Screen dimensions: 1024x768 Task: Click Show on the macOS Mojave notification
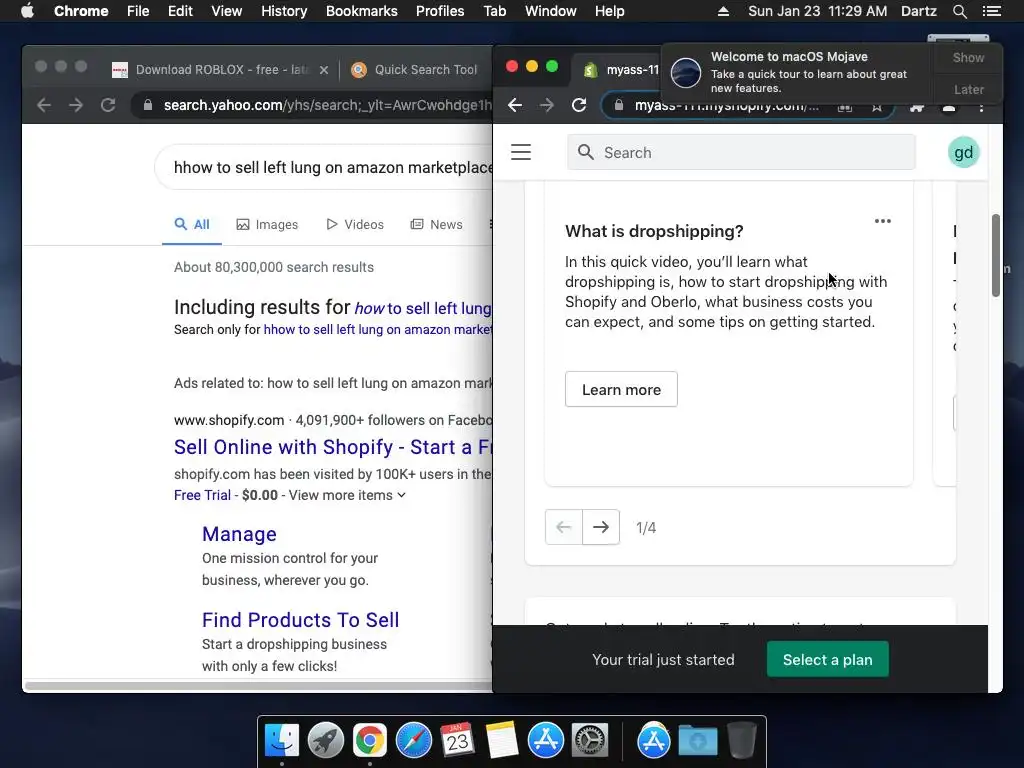click(x=968, y=57)
